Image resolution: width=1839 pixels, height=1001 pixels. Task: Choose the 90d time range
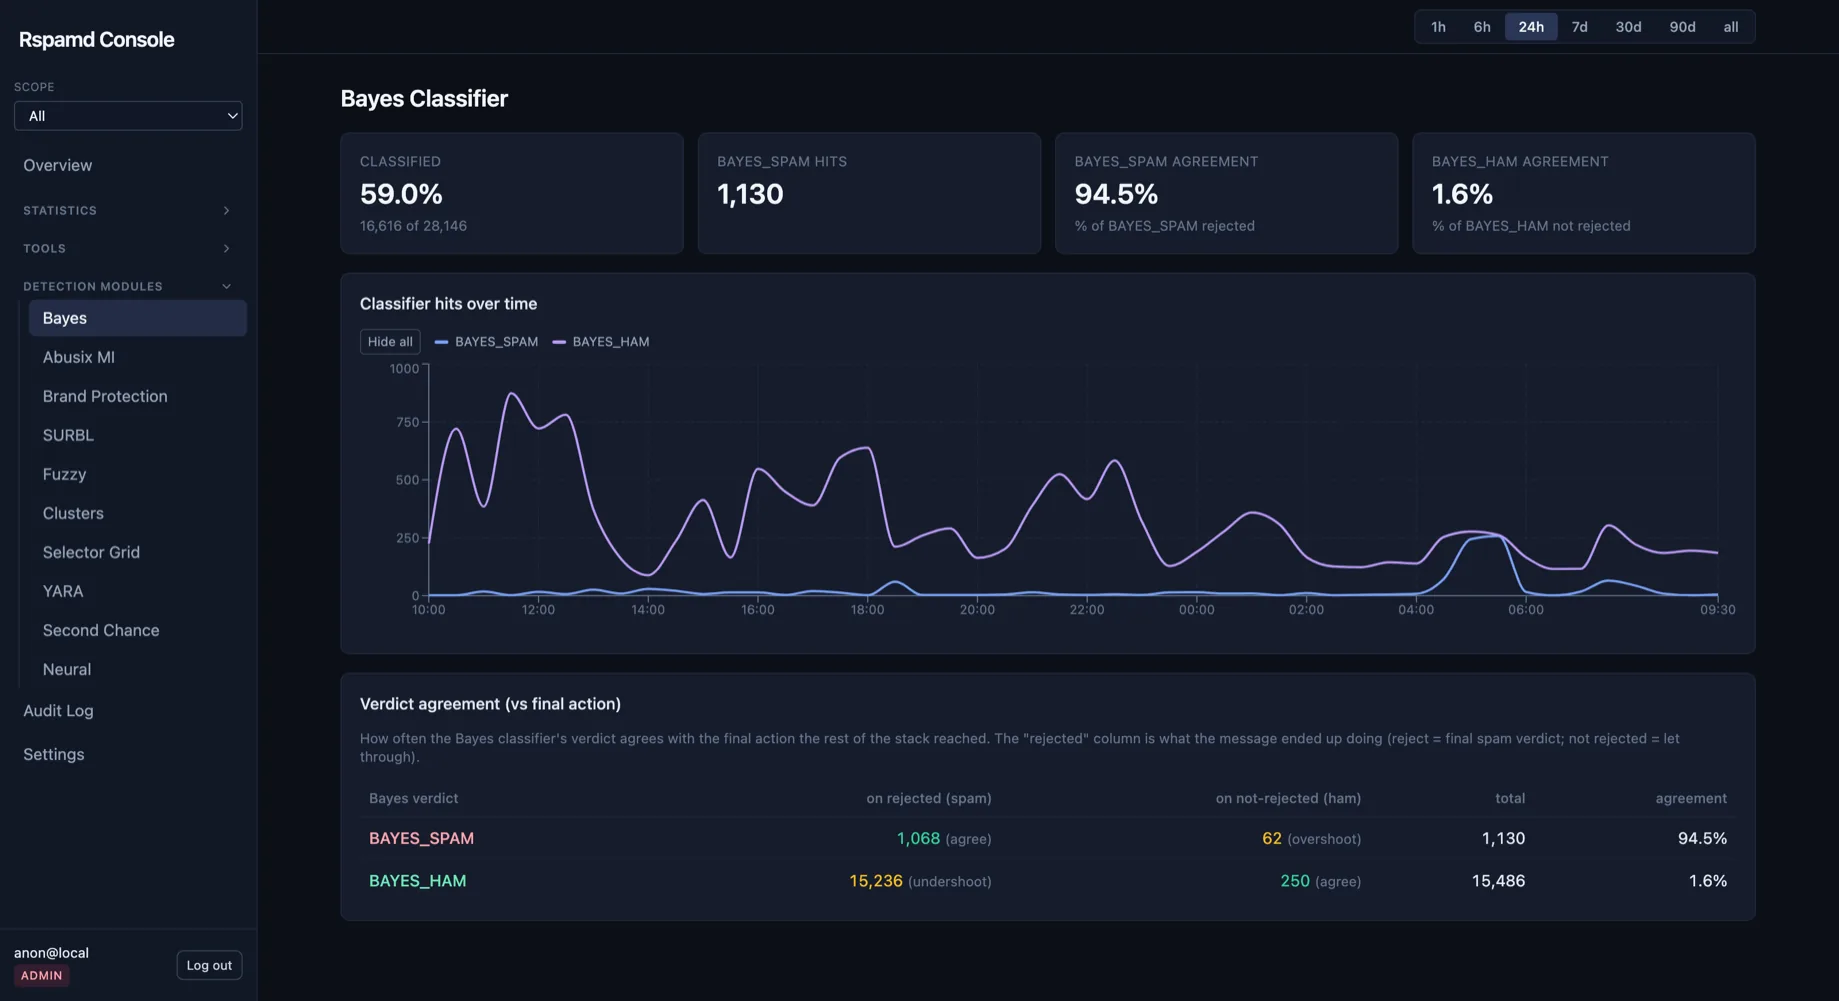click(1682, 27)
